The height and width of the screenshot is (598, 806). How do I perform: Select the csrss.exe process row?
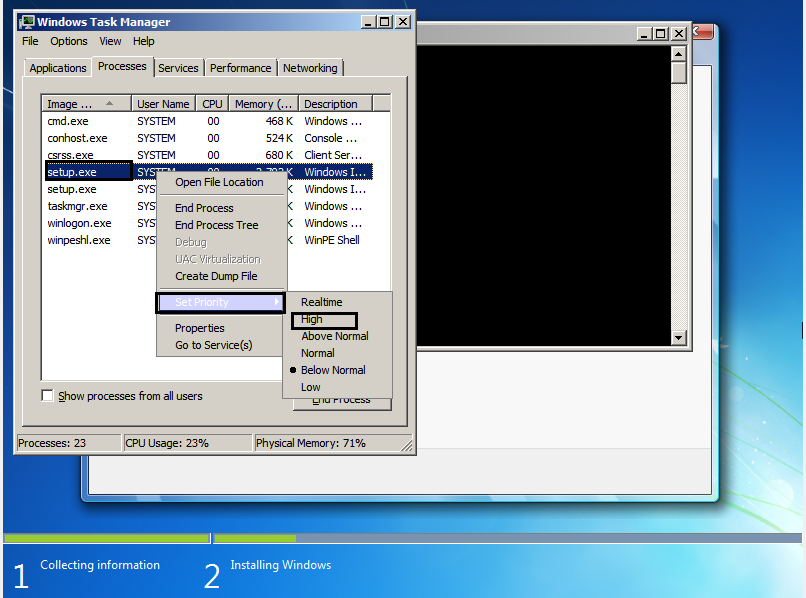click(208, 155)
